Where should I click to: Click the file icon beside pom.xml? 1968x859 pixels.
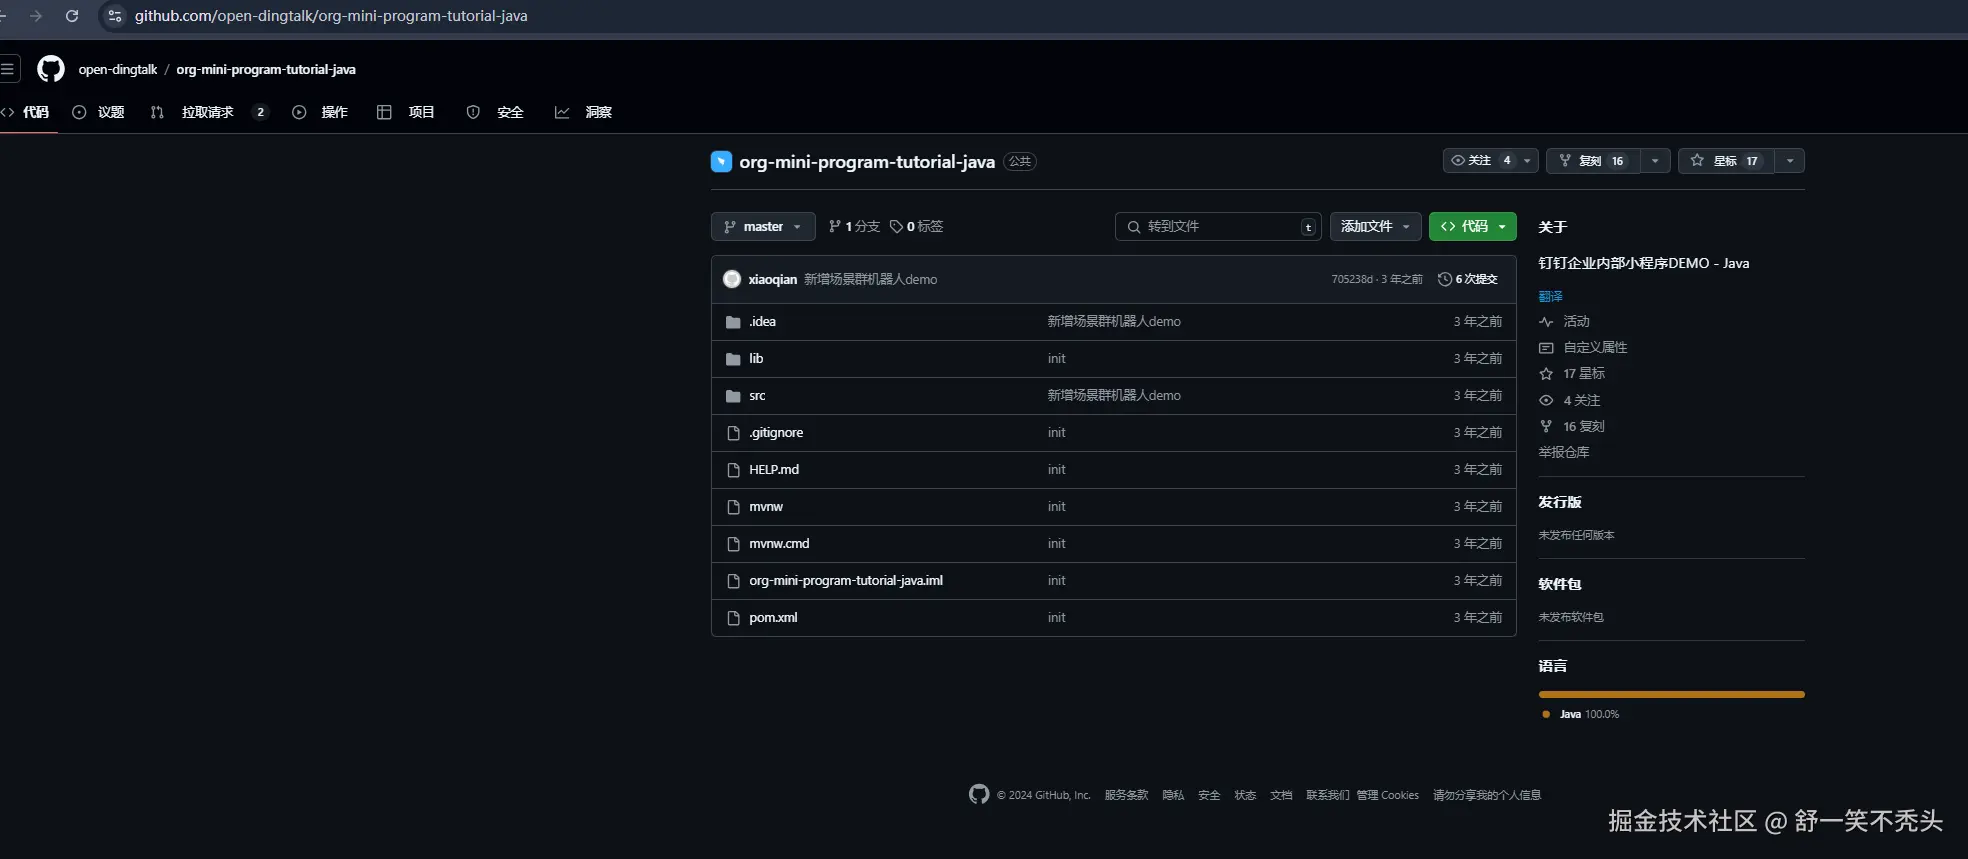(x=733, y=618)
